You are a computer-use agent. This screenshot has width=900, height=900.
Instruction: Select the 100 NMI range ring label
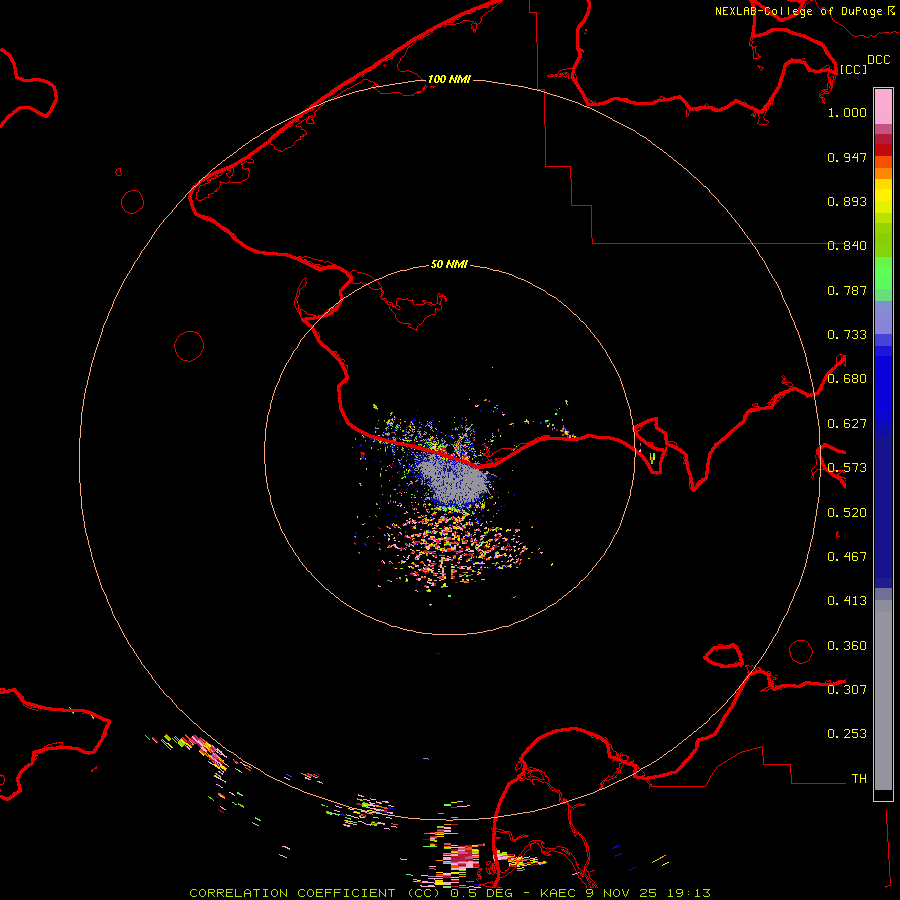[449, 79]
